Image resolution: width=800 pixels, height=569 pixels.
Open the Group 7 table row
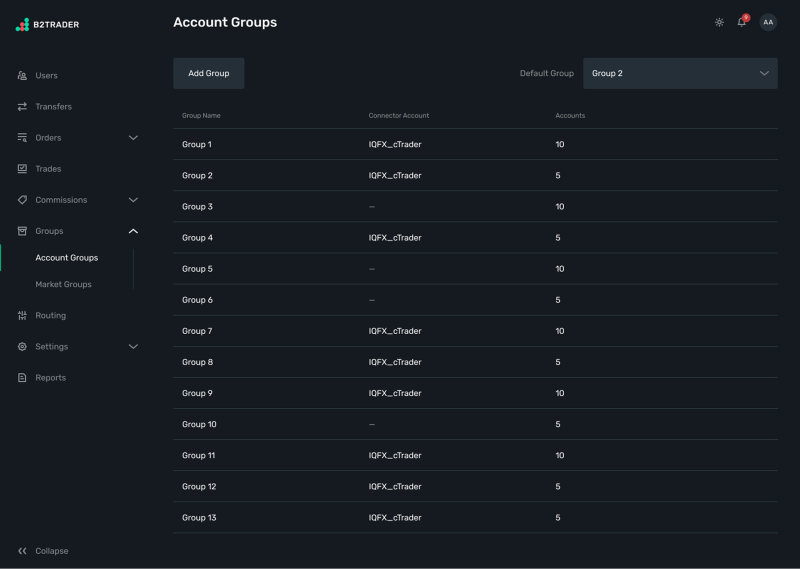tap(197, 331)
